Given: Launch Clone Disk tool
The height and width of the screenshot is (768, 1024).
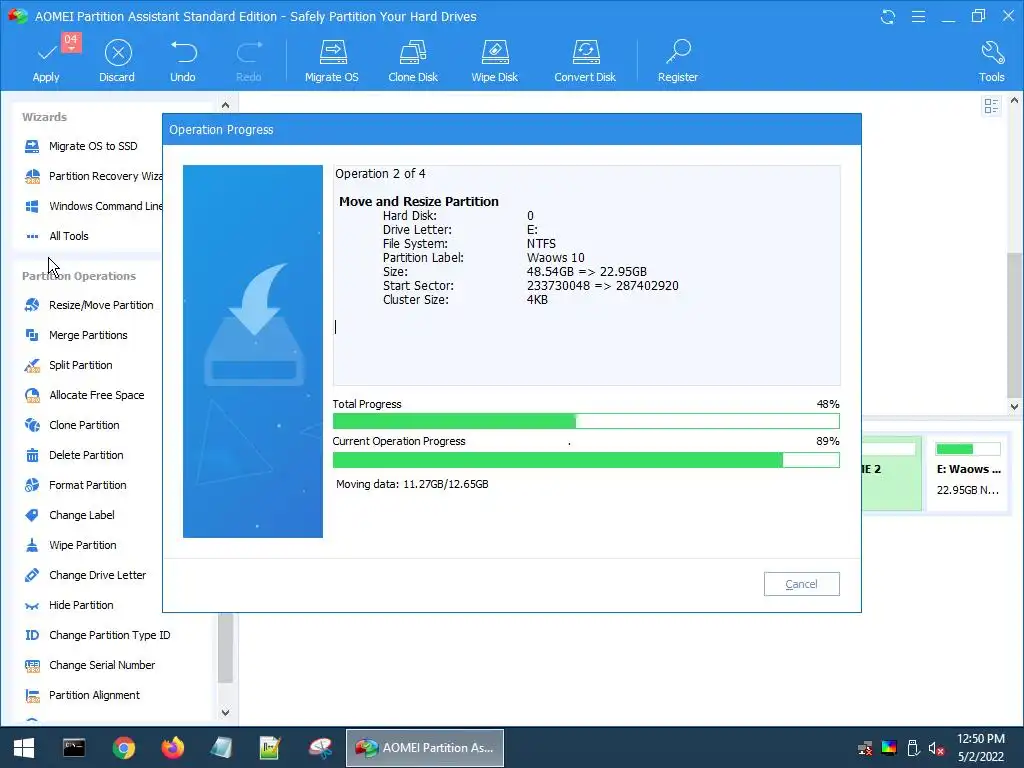Looking at the screenshot, I should click(413, 61).
